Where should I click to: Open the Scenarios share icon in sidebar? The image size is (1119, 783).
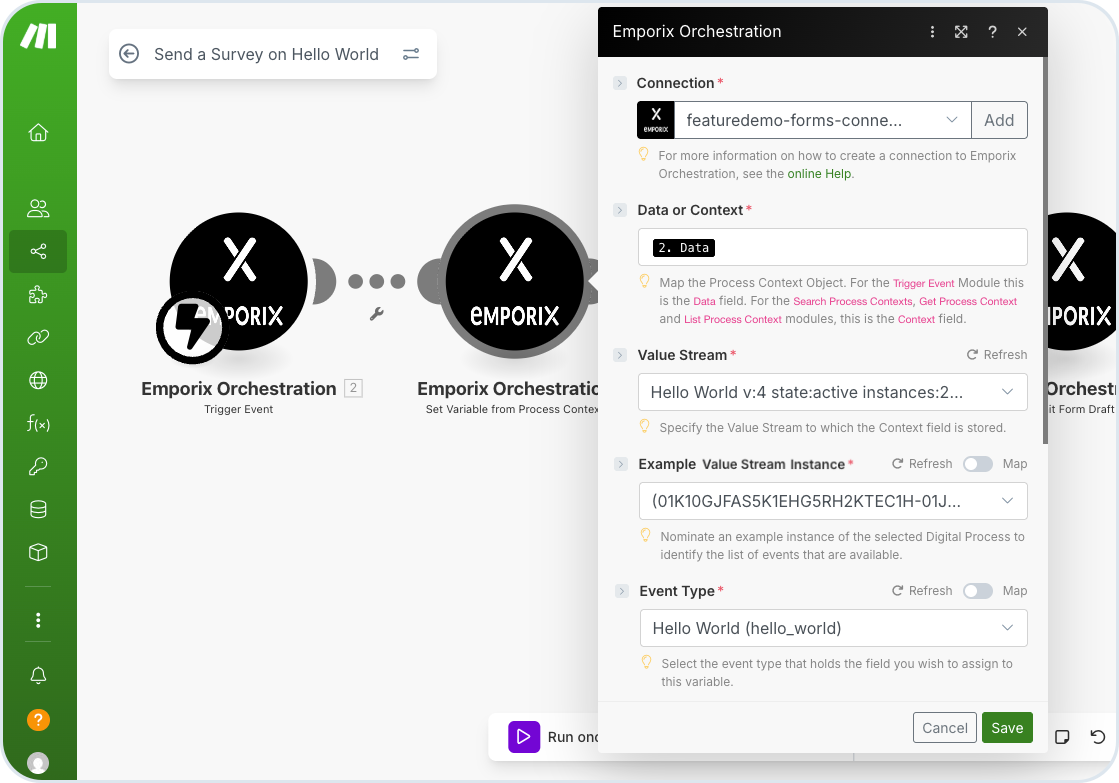click(x=38, y=252)
